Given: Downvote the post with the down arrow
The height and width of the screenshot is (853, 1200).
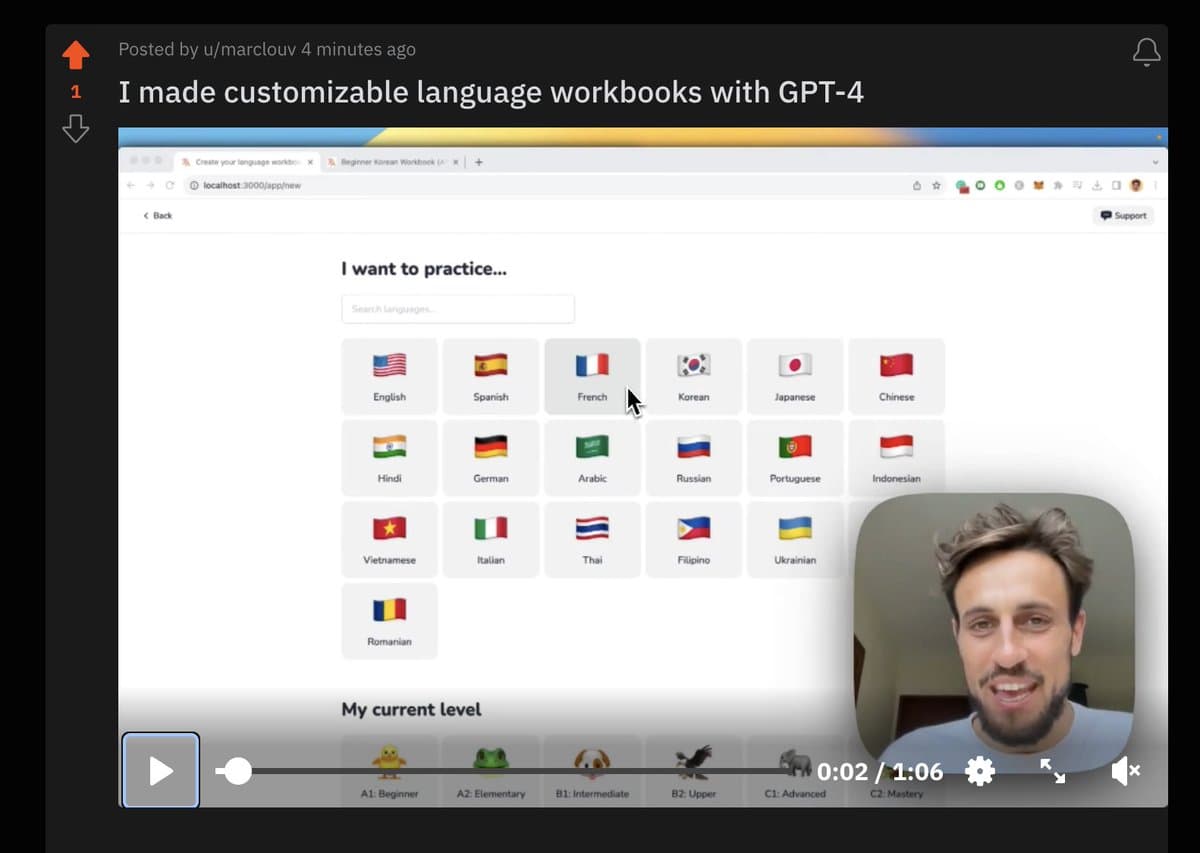Looking at the screenshot, I should click(x=76, y=128).
